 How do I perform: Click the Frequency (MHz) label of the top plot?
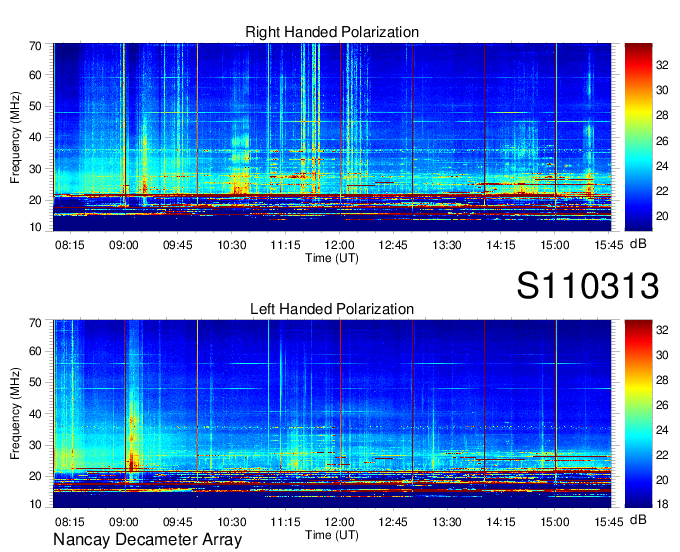[x=15, y=137]
